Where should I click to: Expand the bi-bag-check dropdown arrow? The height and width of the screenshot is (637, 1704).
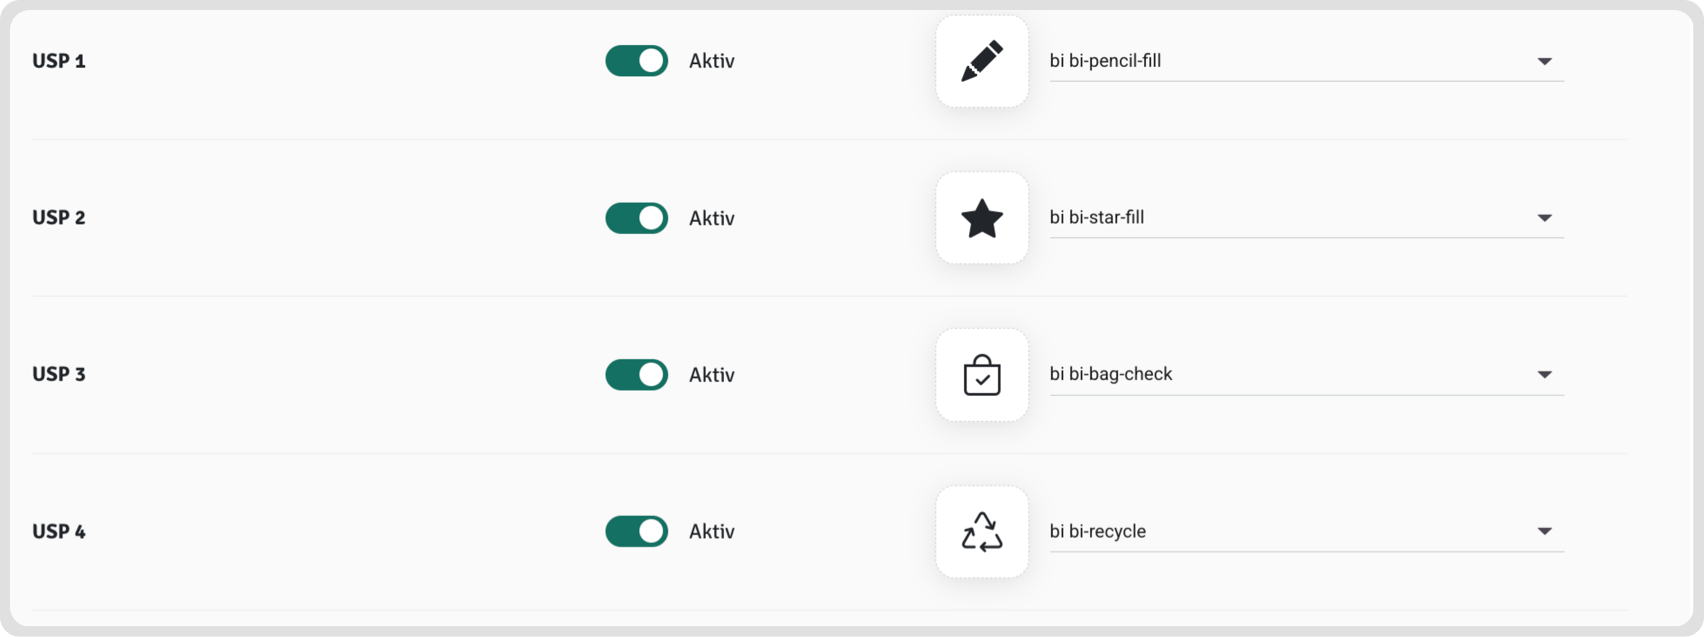pyautogui.click(x=1544, y=375)
